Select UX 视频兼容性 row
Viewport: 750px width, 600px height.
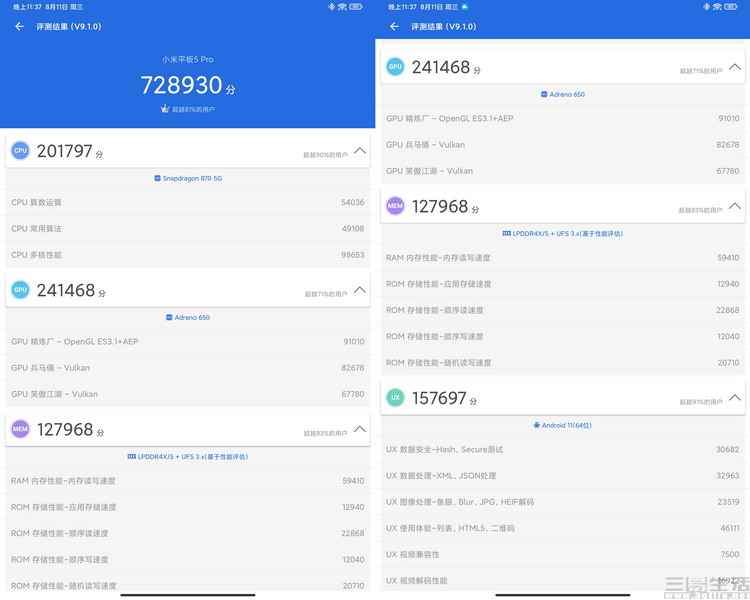(562, 555)
